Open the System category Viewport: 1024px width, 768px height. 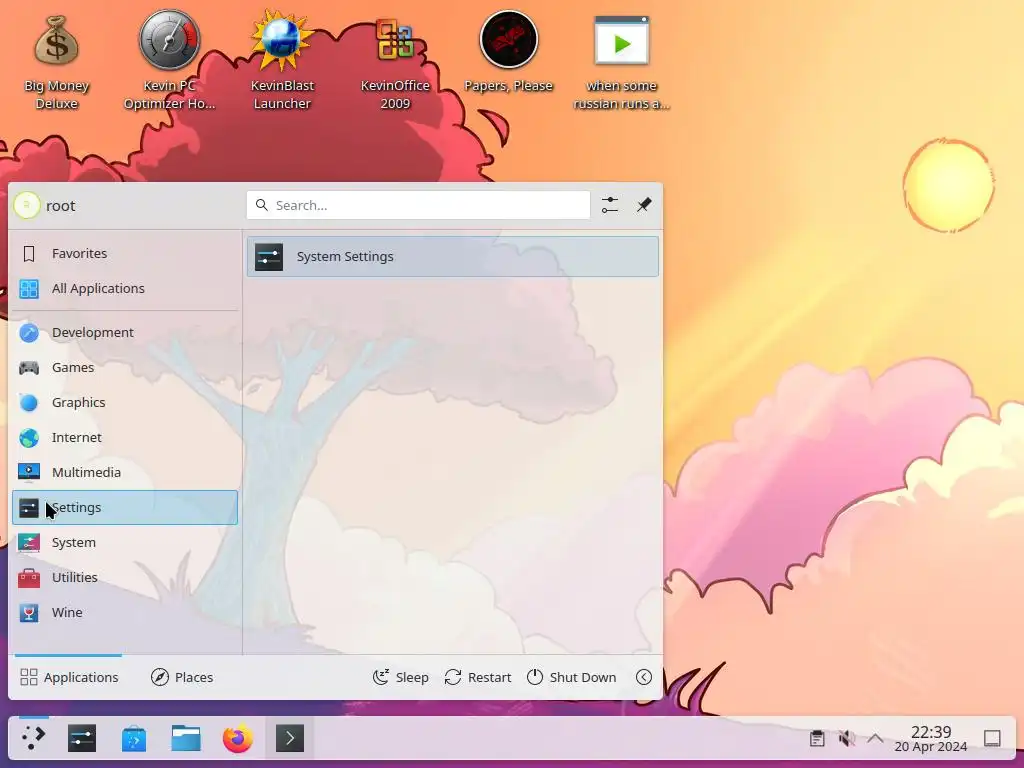point(125,543)
